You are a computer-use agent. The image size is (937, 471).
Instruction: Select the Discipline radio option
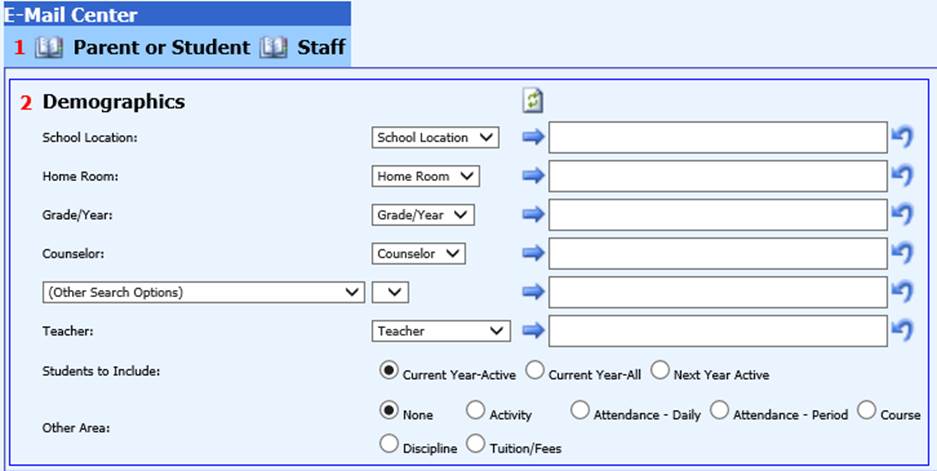[x=389, y=446]
